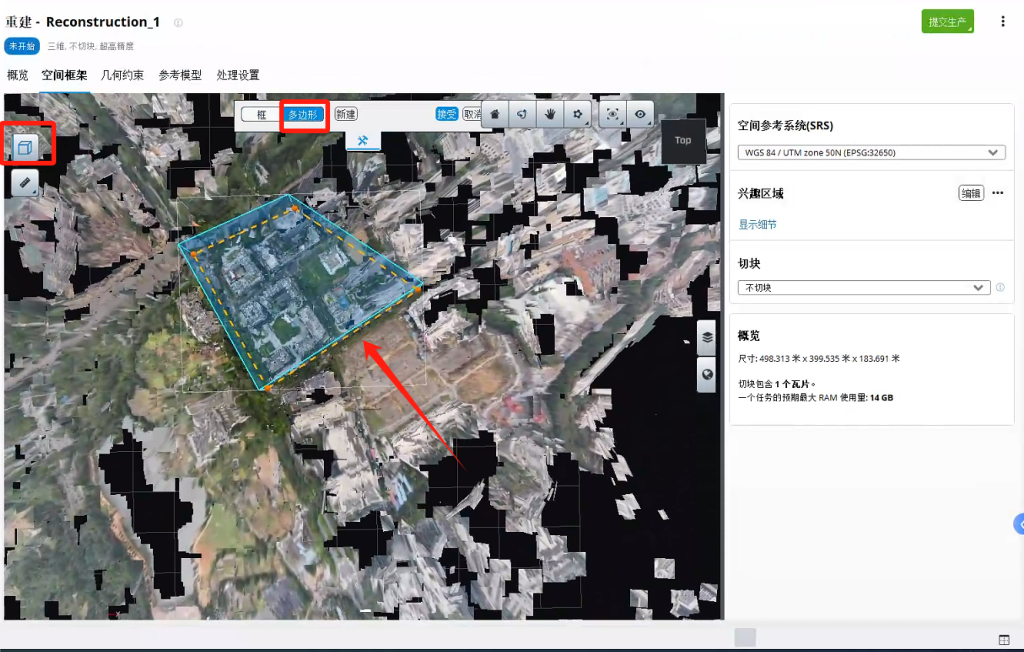1024x652 pixels.
Task: Select the pan hand tool
Action: click(x=550, y=114)
